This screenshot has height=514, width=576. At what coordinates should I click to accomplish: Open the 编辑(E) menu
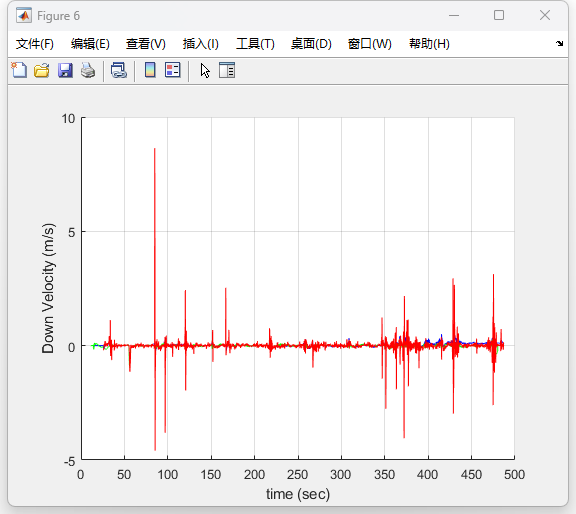coord(90,44)
